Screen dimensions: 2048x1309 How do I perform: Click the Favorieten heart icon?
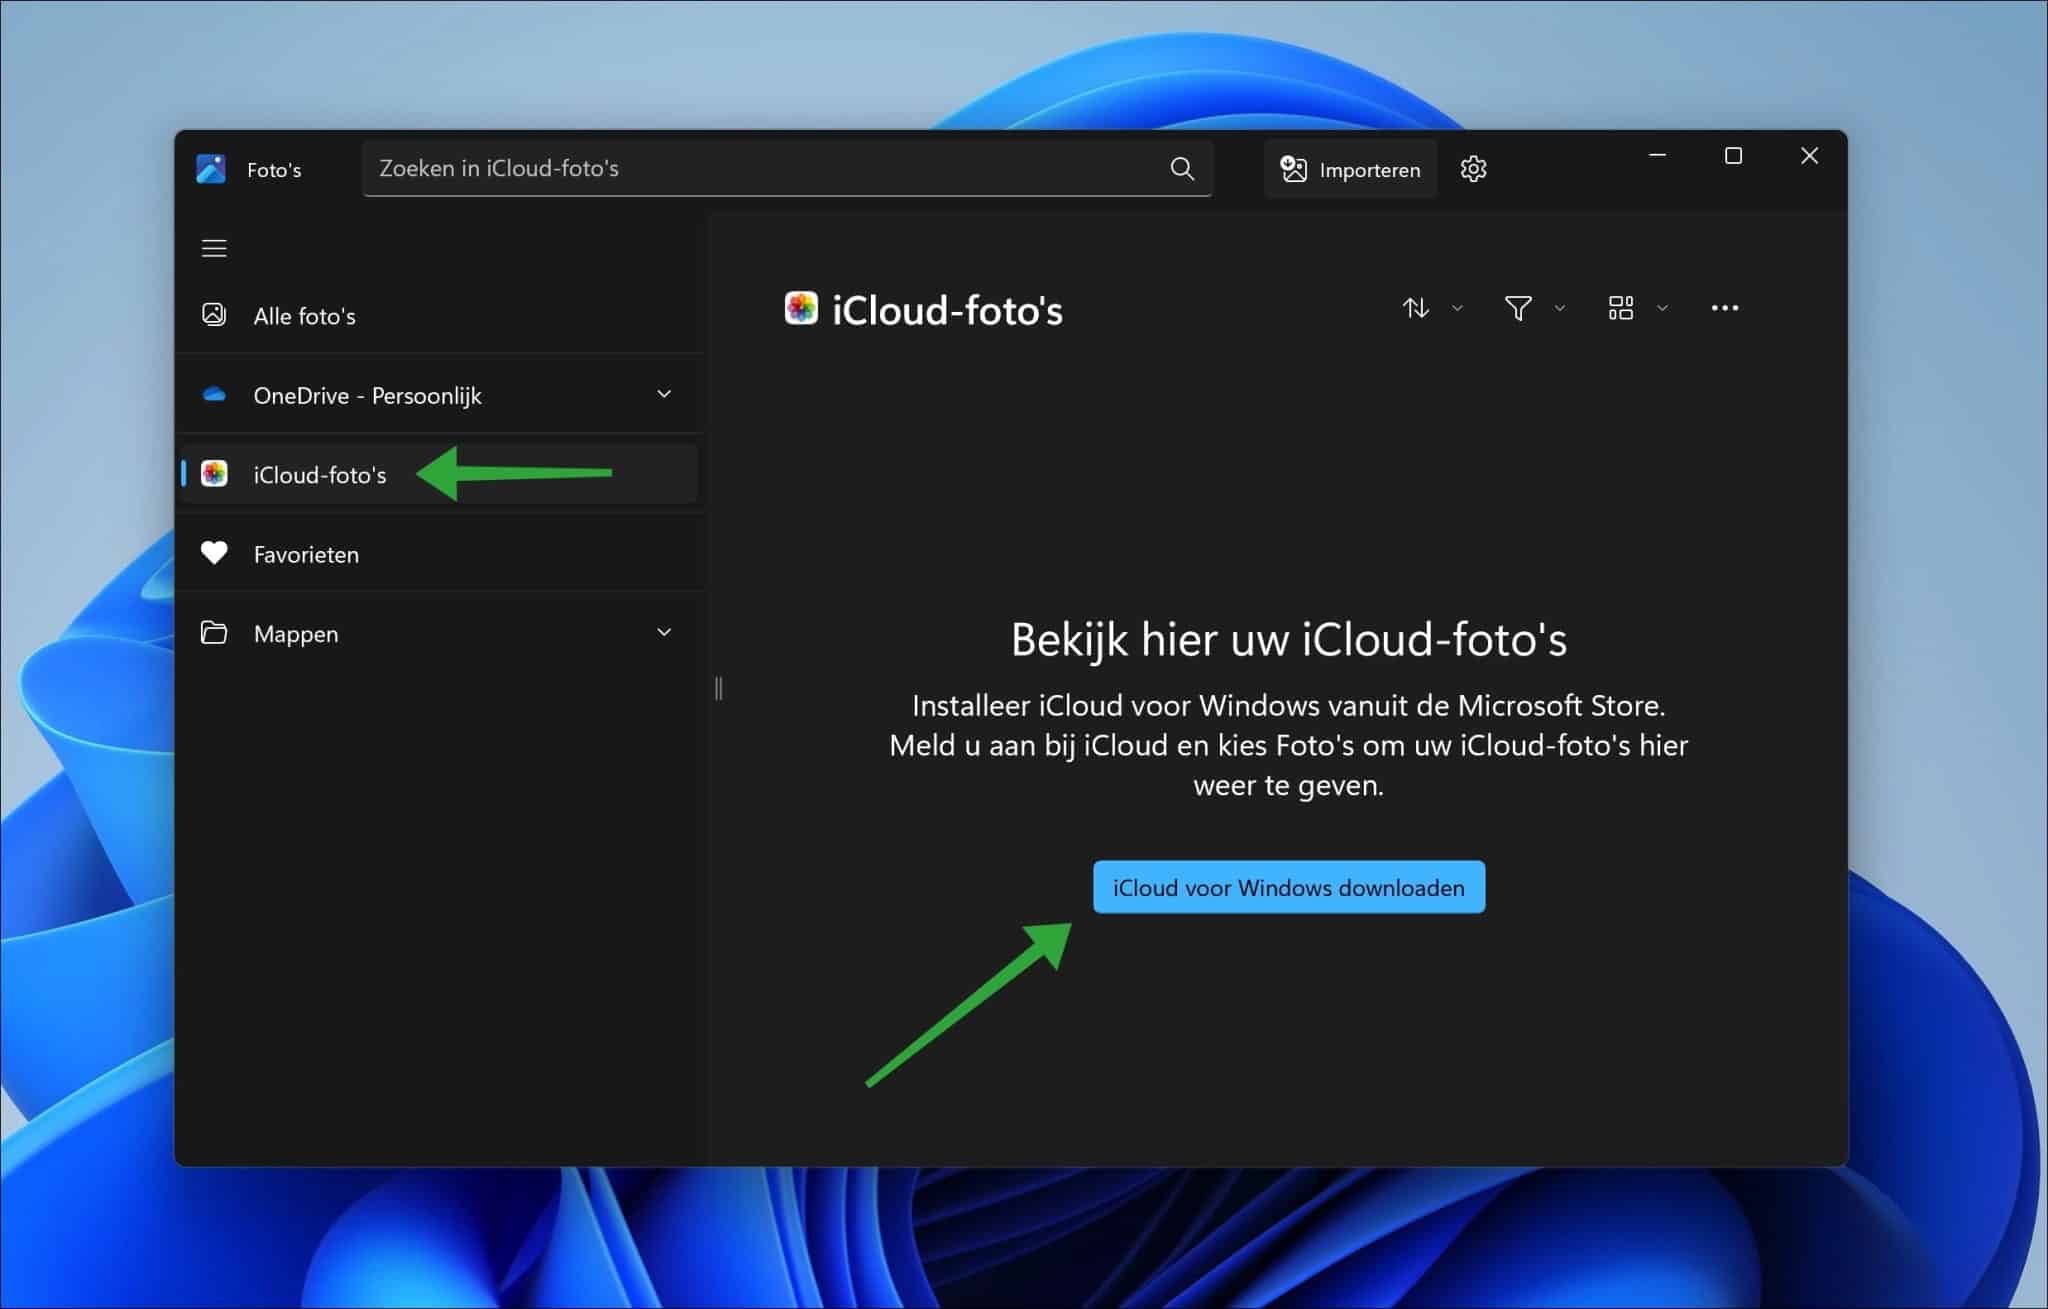pyautogui.click(x=214, y=553)
